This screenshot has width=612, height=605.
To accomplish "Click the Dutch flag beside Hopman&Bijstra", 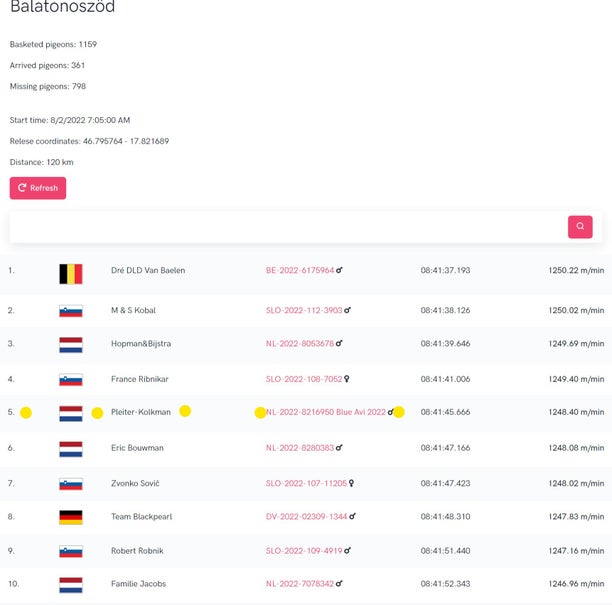I will (x=71, y=345).
